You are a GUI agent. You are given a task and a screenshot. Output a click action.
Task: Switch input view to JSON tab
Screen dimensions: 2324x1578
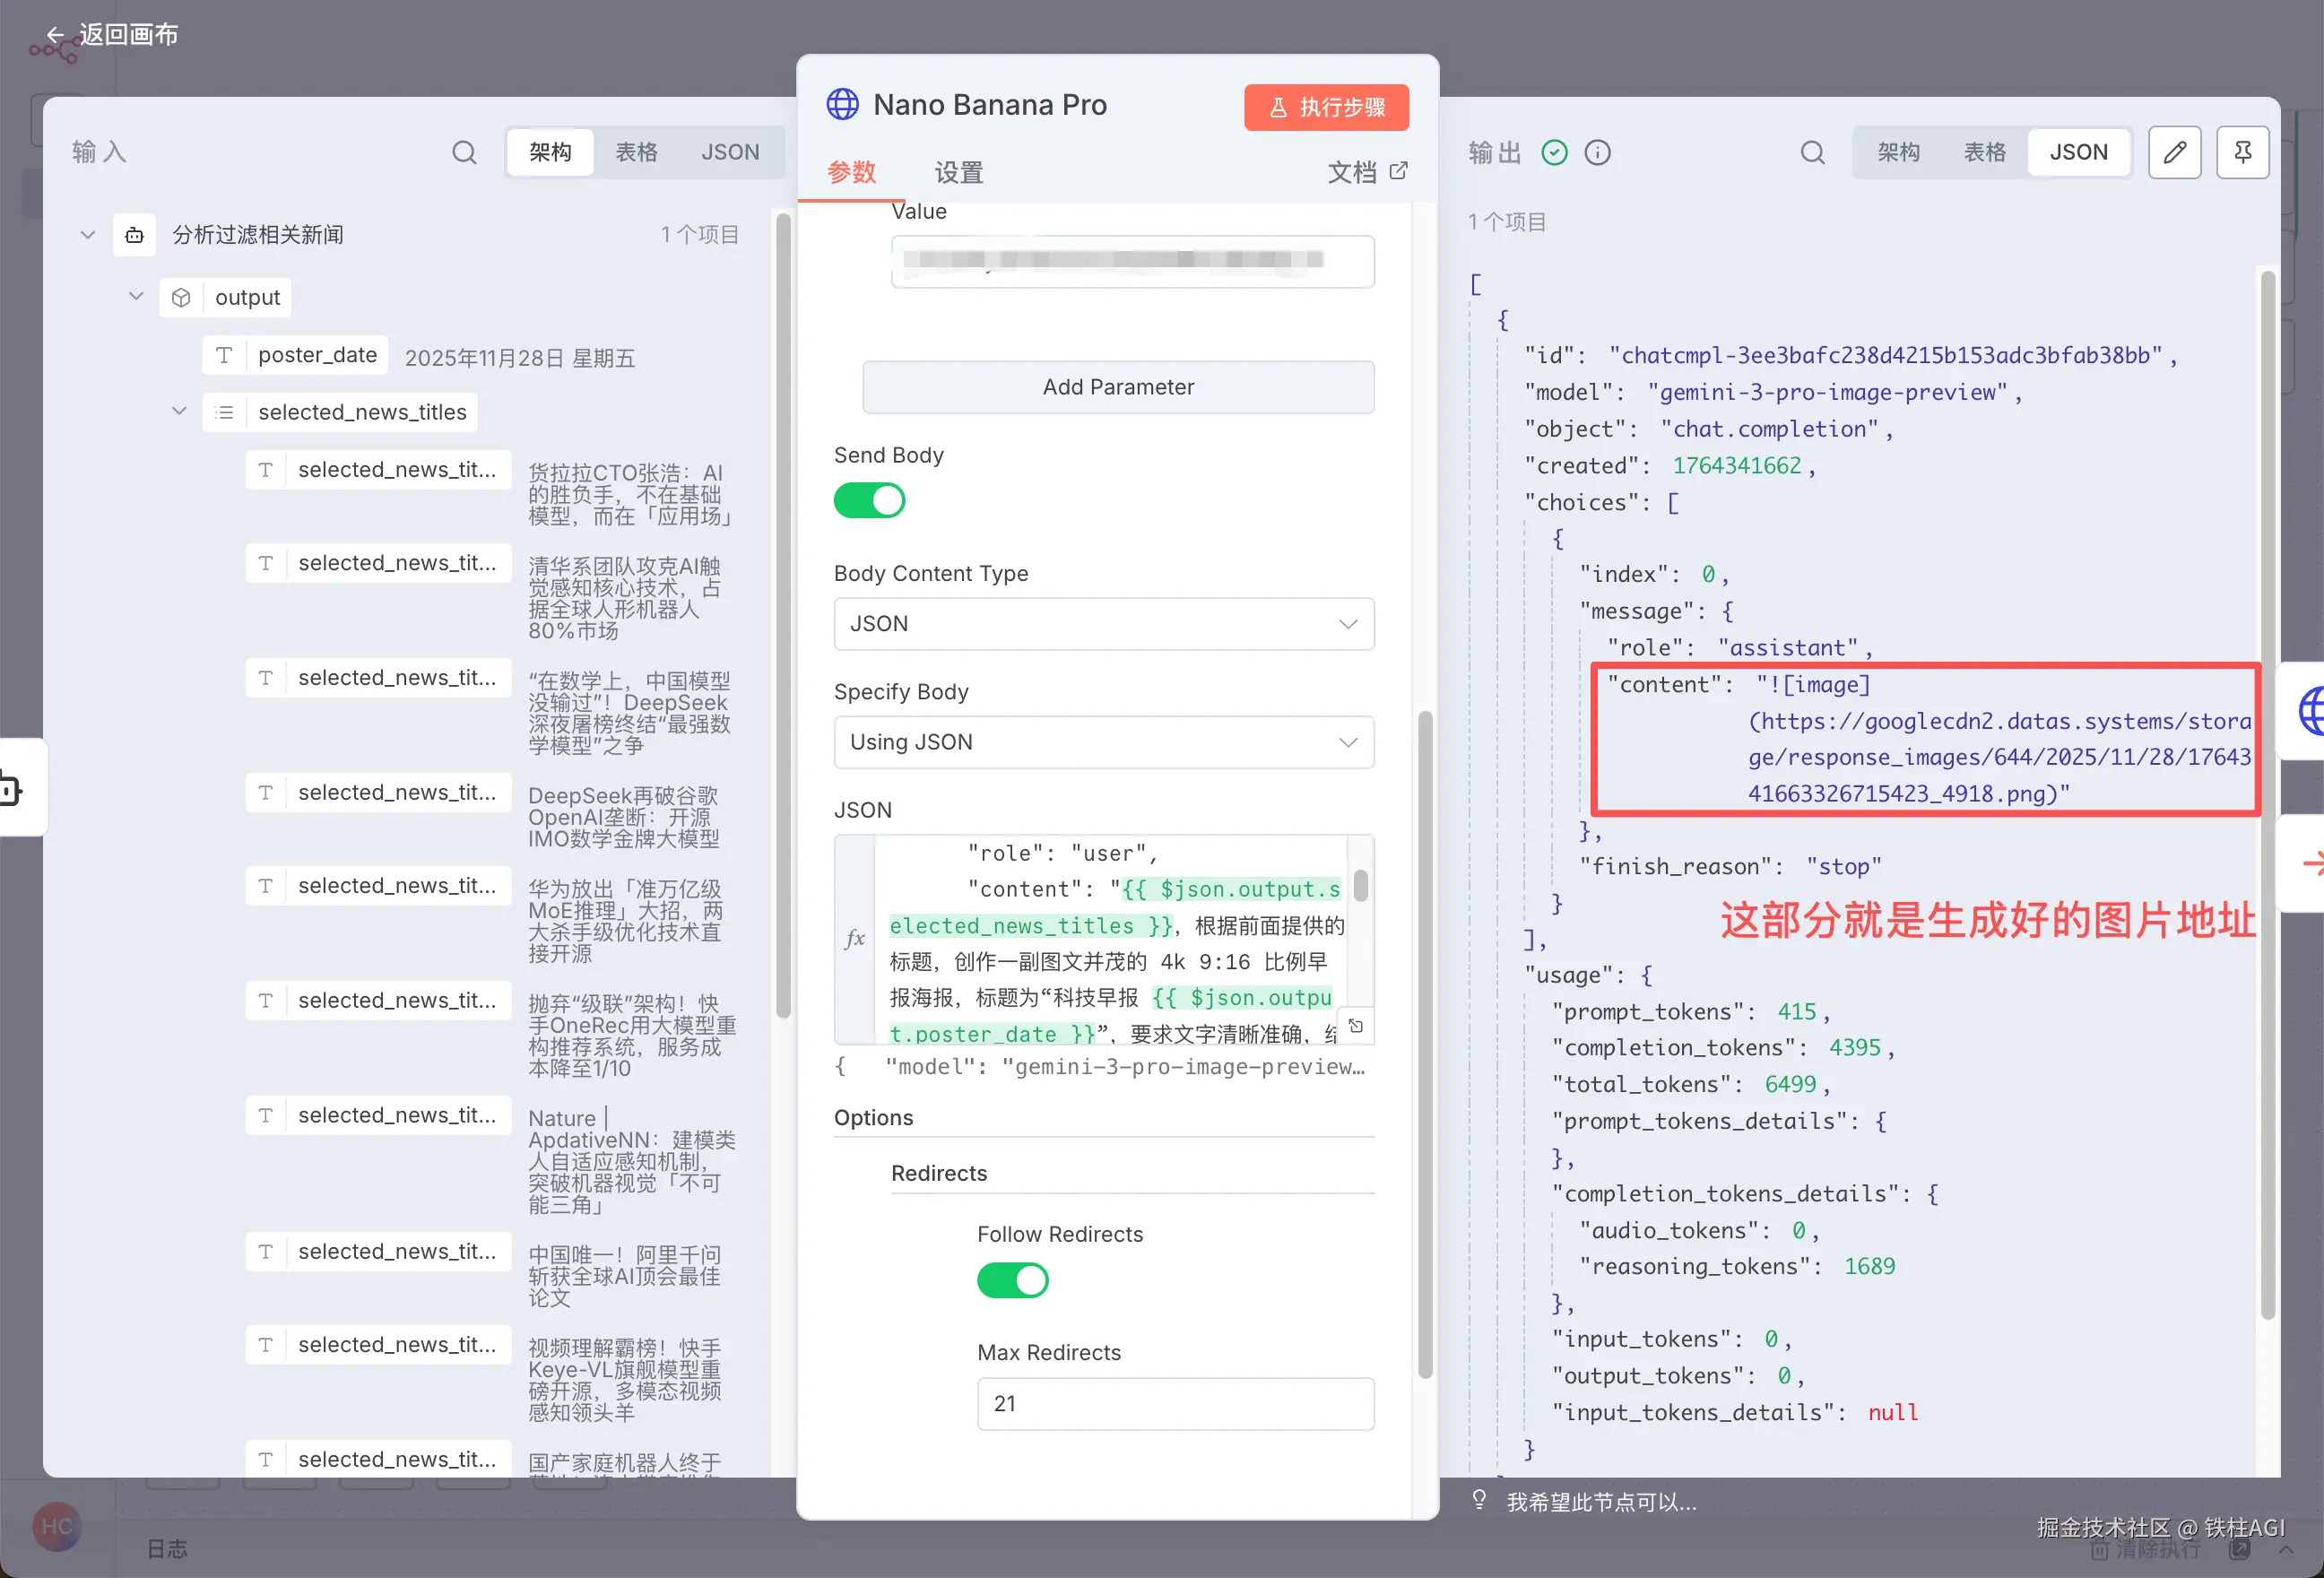point(729,152)
